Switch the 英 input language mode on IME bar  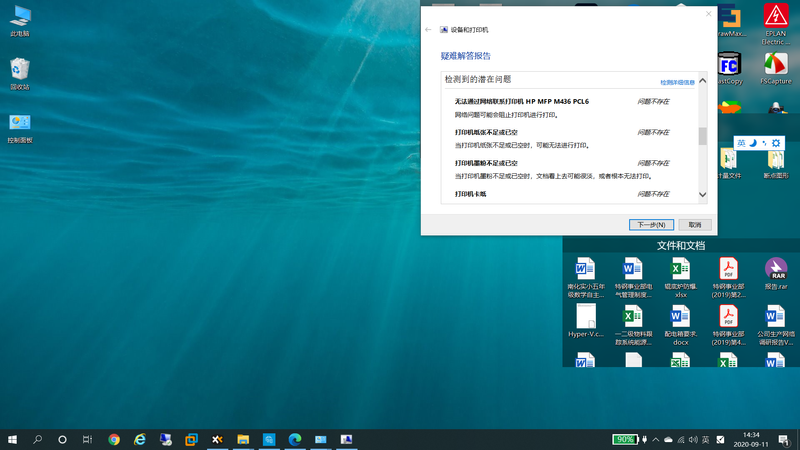[742, 144]
